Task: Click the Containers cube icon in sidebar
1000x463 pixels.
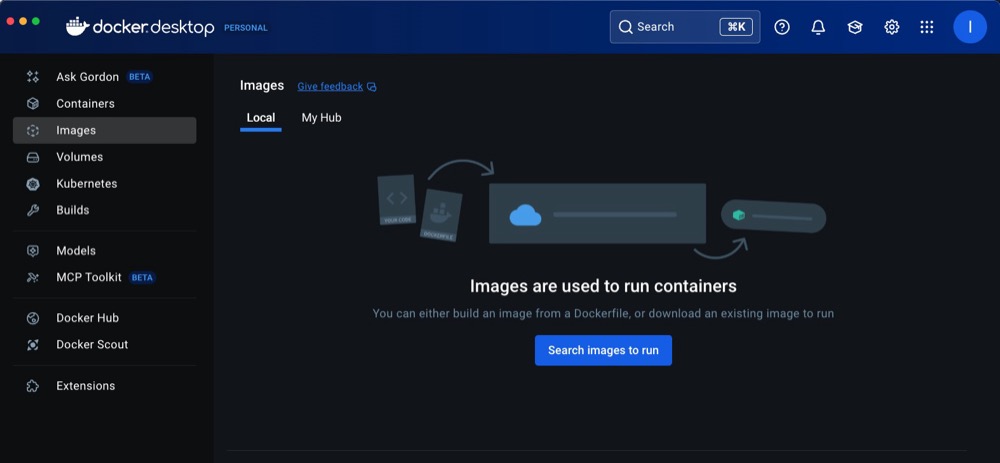Action: pos(33,103)
